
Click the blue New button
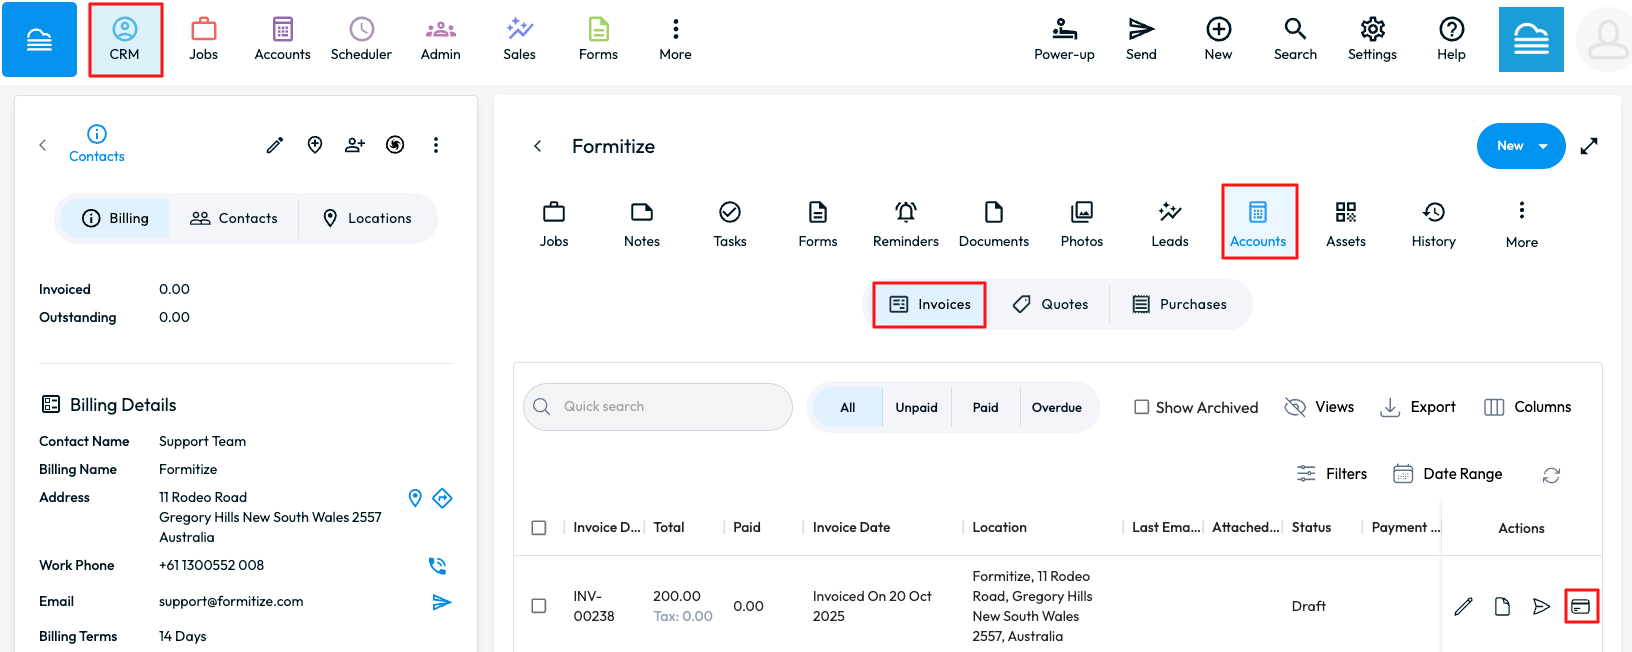coord(1521,146)
